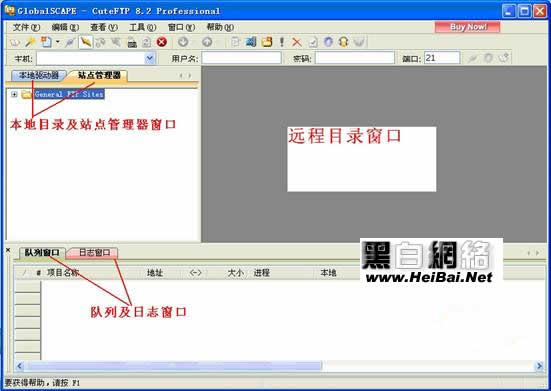551x391 pixels.
Task: Click the blue monitor toolbar icon
Action: coord(251,42)
